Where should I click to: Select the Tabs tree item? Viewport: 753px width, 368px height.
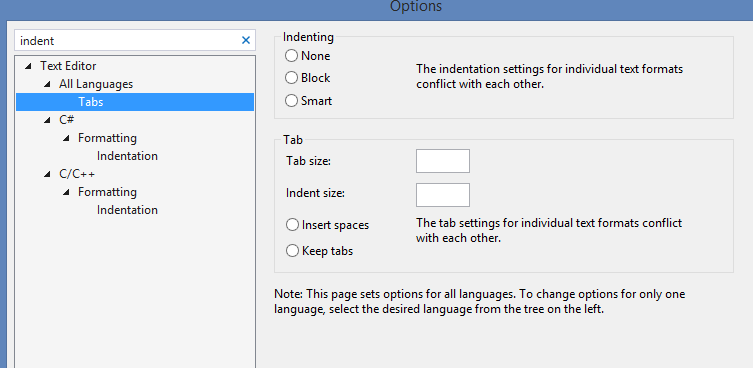click(135, 102)
